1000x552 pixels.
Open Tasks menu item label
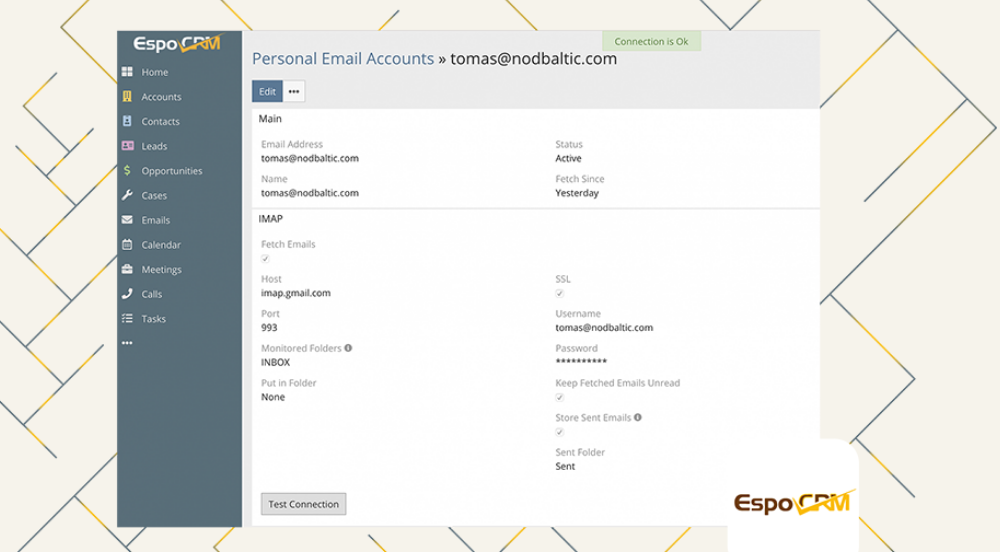coord(154,319)
